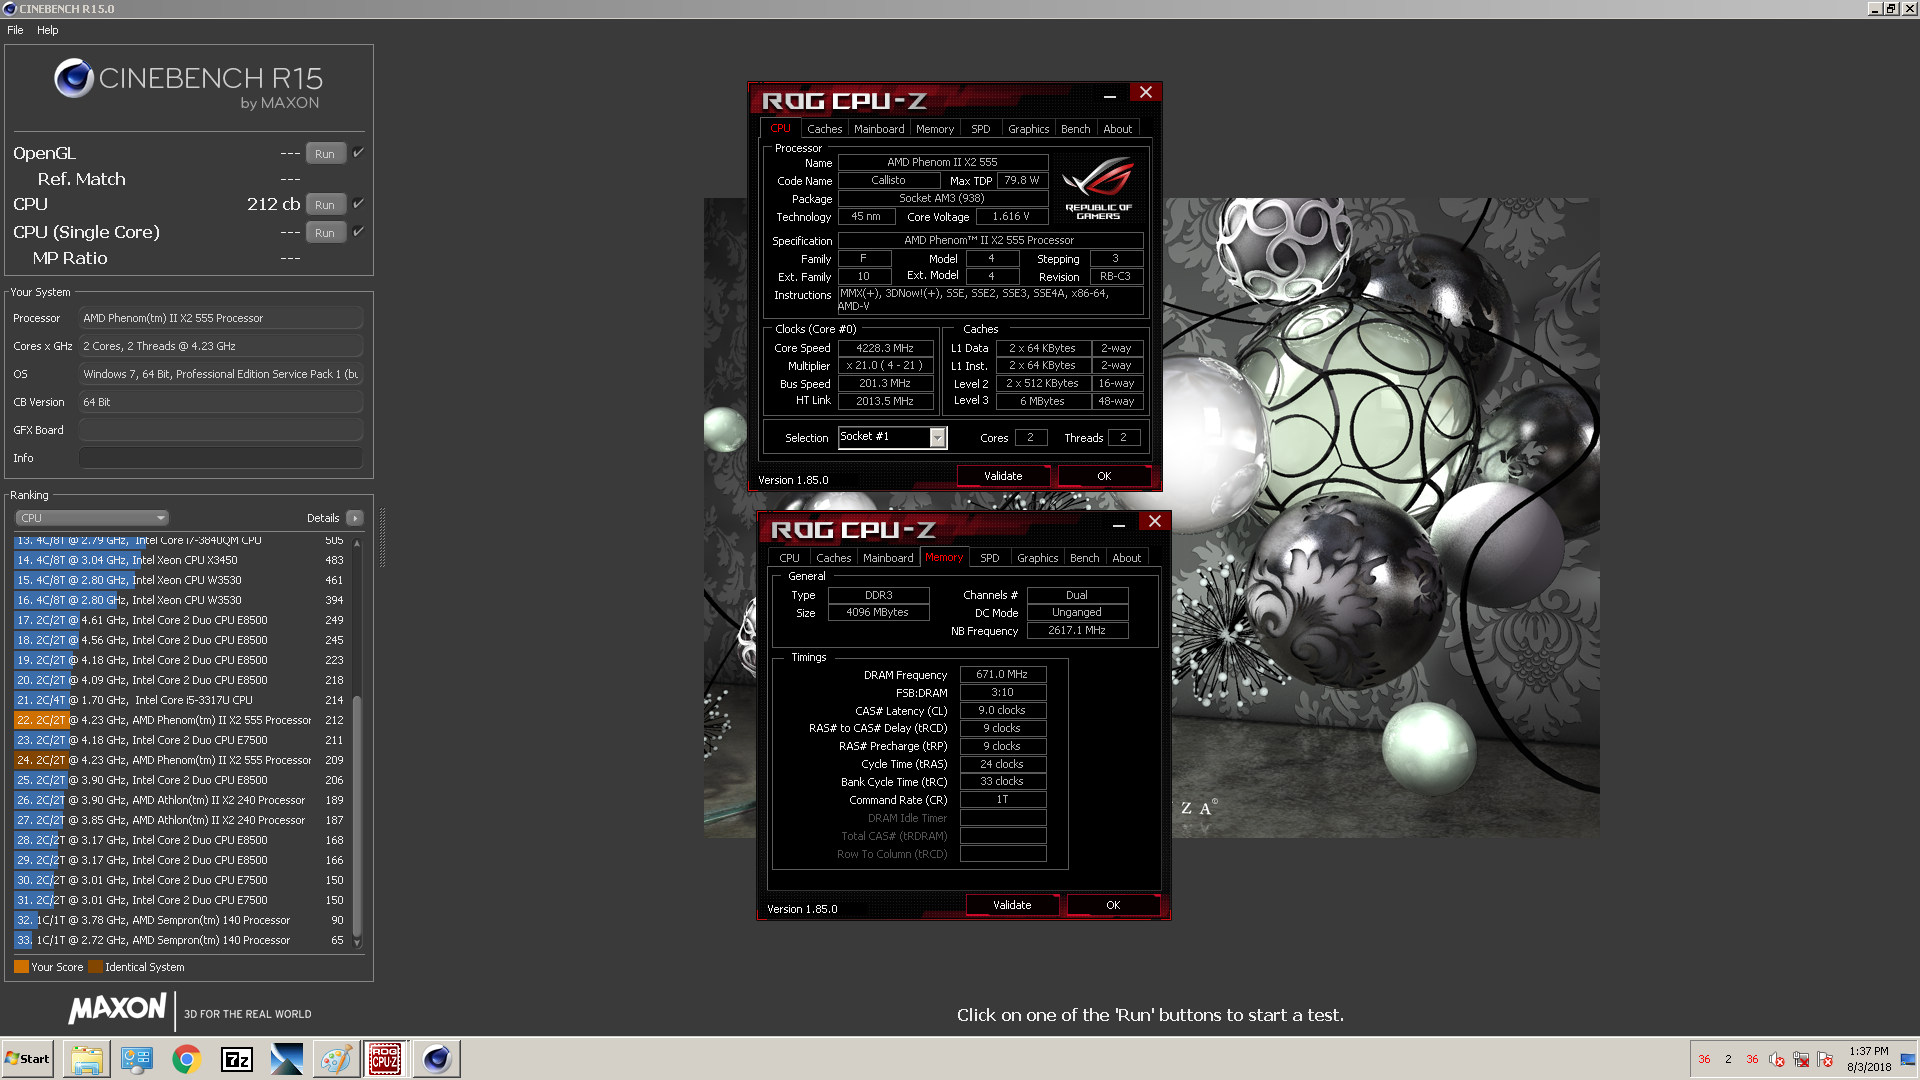Open Graphics tab in lower CPU-Z
1920x1080 pixels.
click(1038, 558)
